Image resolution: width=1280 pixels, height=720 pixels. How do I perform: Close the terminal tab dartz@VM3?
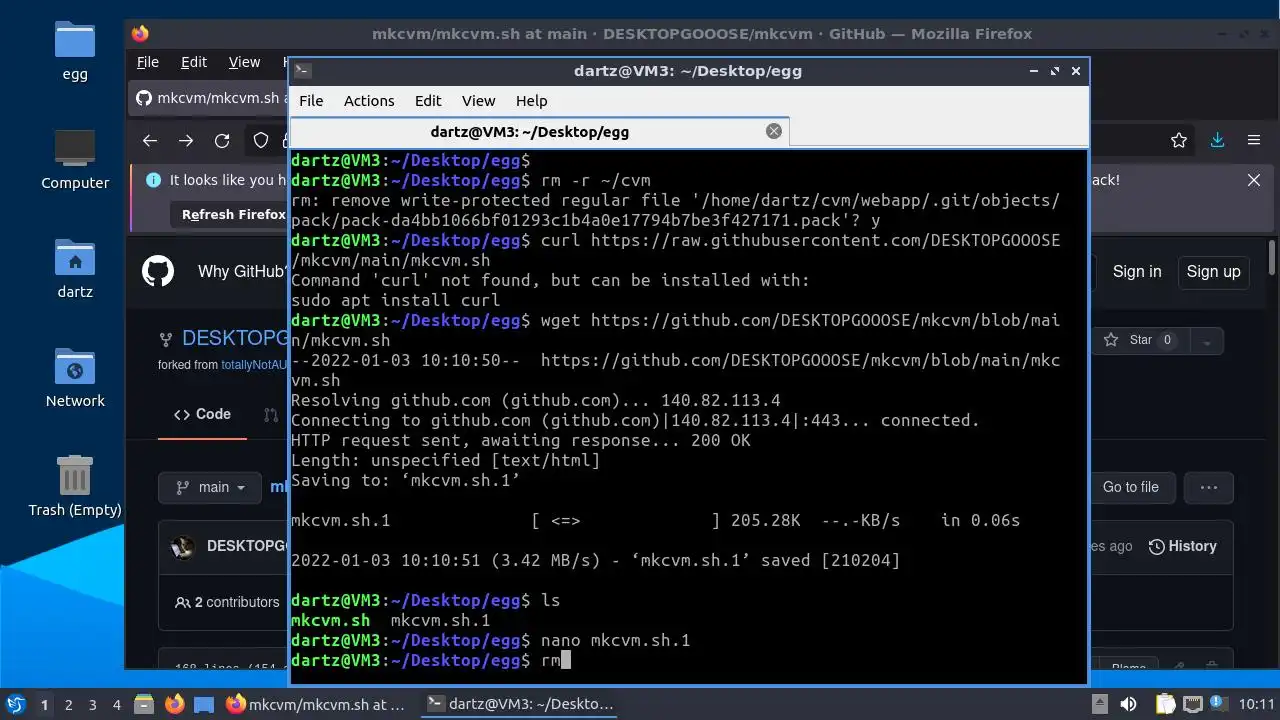(773, 131)
